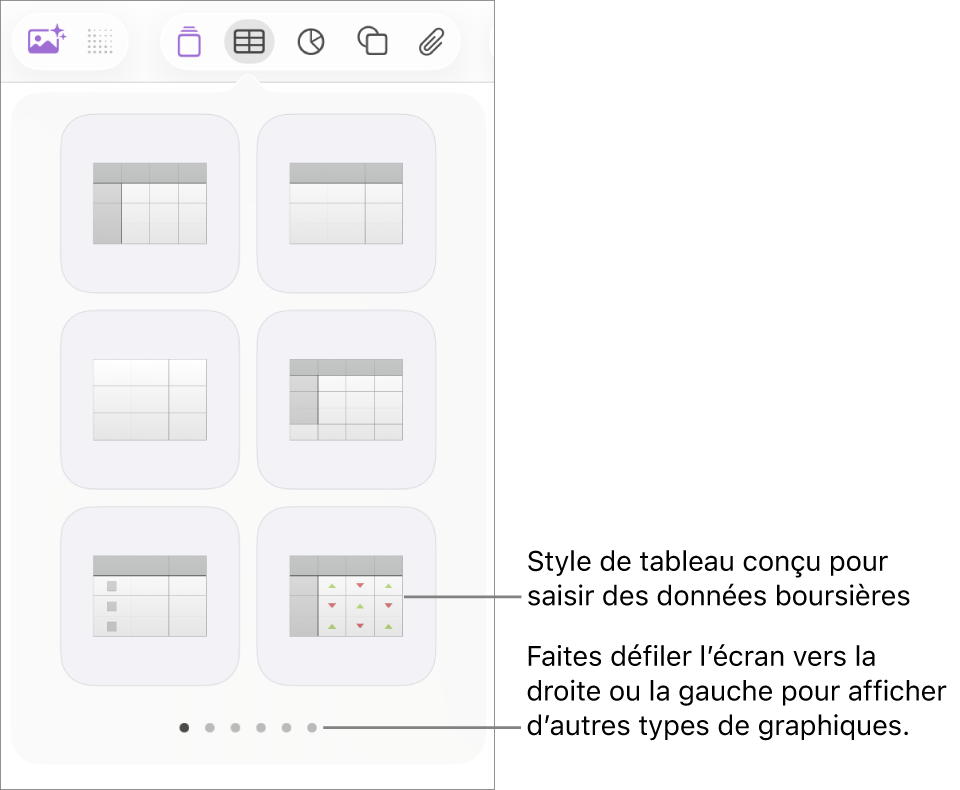Insert the stock data table with arrows
This screenshot has height=790, width=960.
click(345, 595)
